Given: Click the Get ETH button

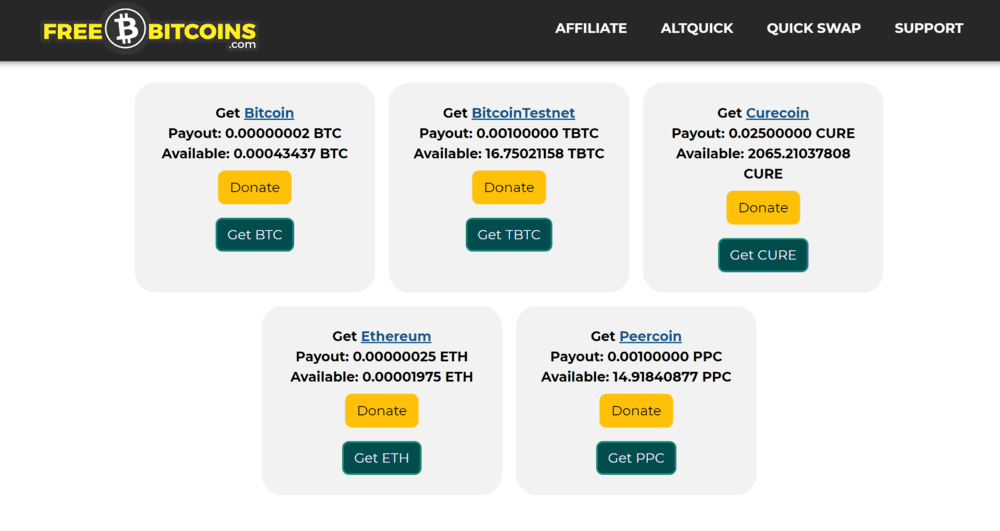Looking at the screenshot, I should point(382,458).
